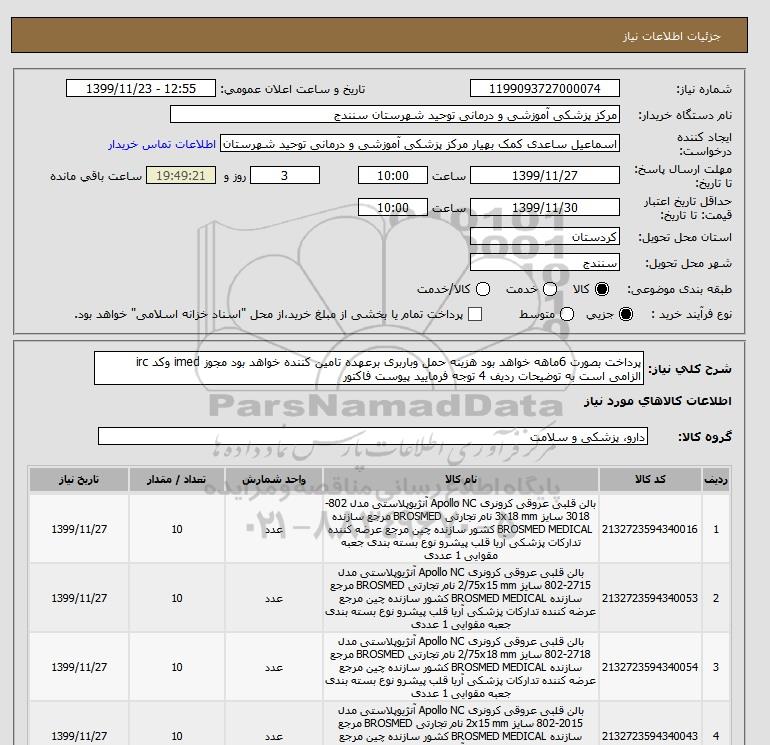Click the تعداد / مقدار column header
The height and width of the screenshot is (745, 770).
click(x=177, y=479)
